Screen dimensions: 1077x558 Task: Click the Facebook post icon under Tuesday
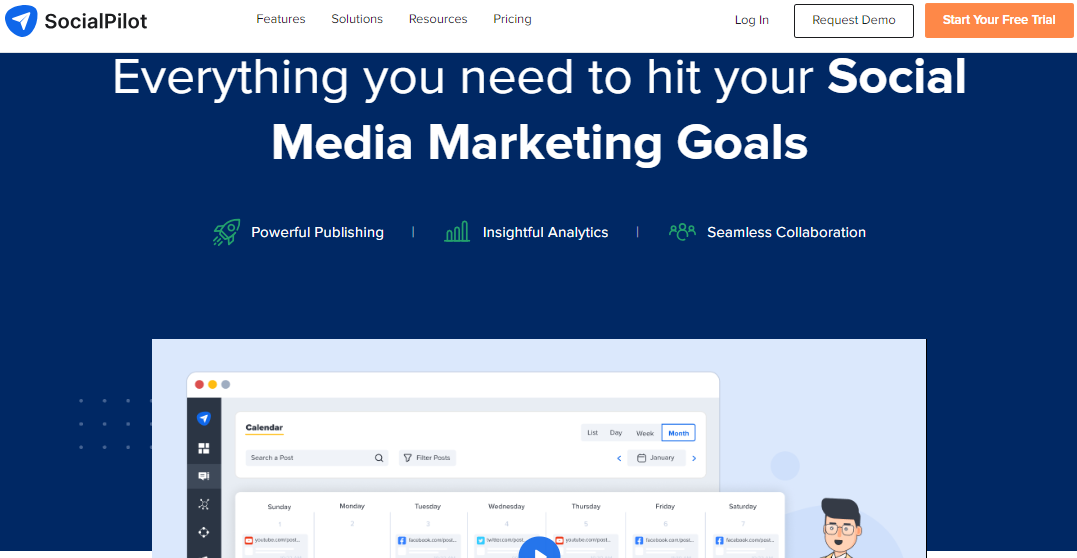coord(402,541)
